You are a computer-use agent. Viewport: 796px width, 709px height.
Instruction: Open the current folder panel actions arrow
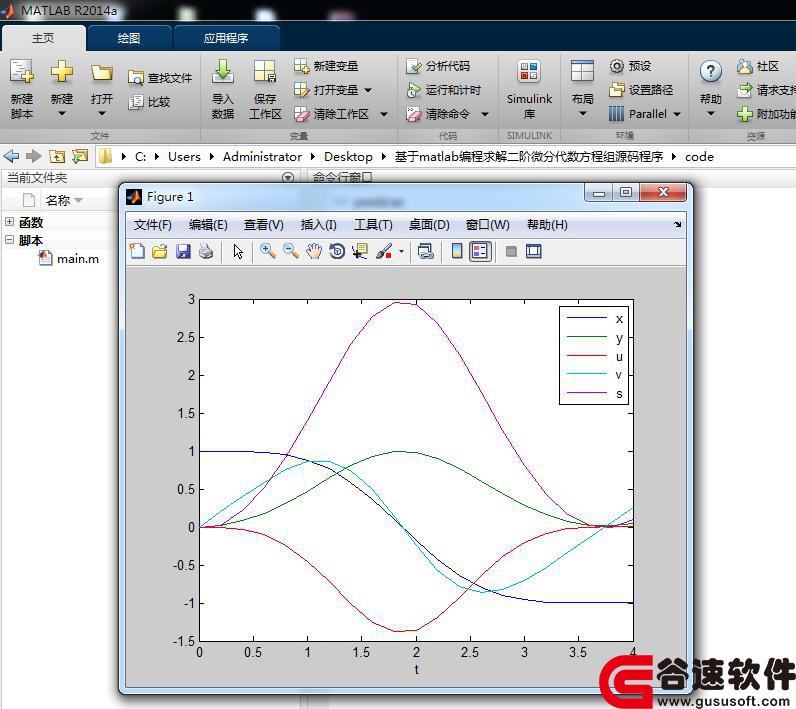click(288, 178)
